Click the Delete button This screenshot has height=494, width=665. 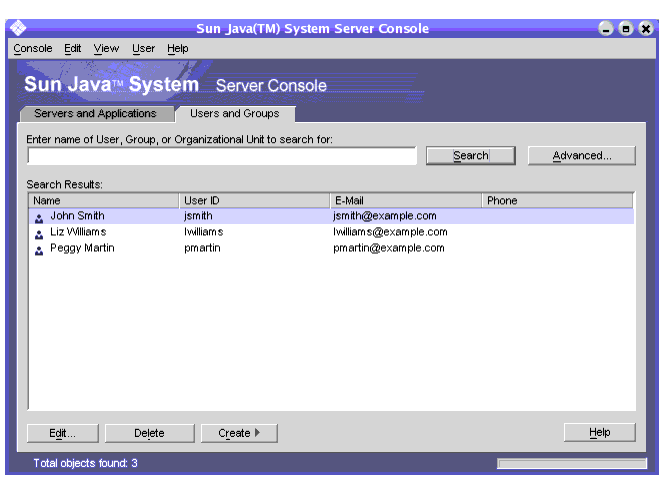(x=149, y=433)
